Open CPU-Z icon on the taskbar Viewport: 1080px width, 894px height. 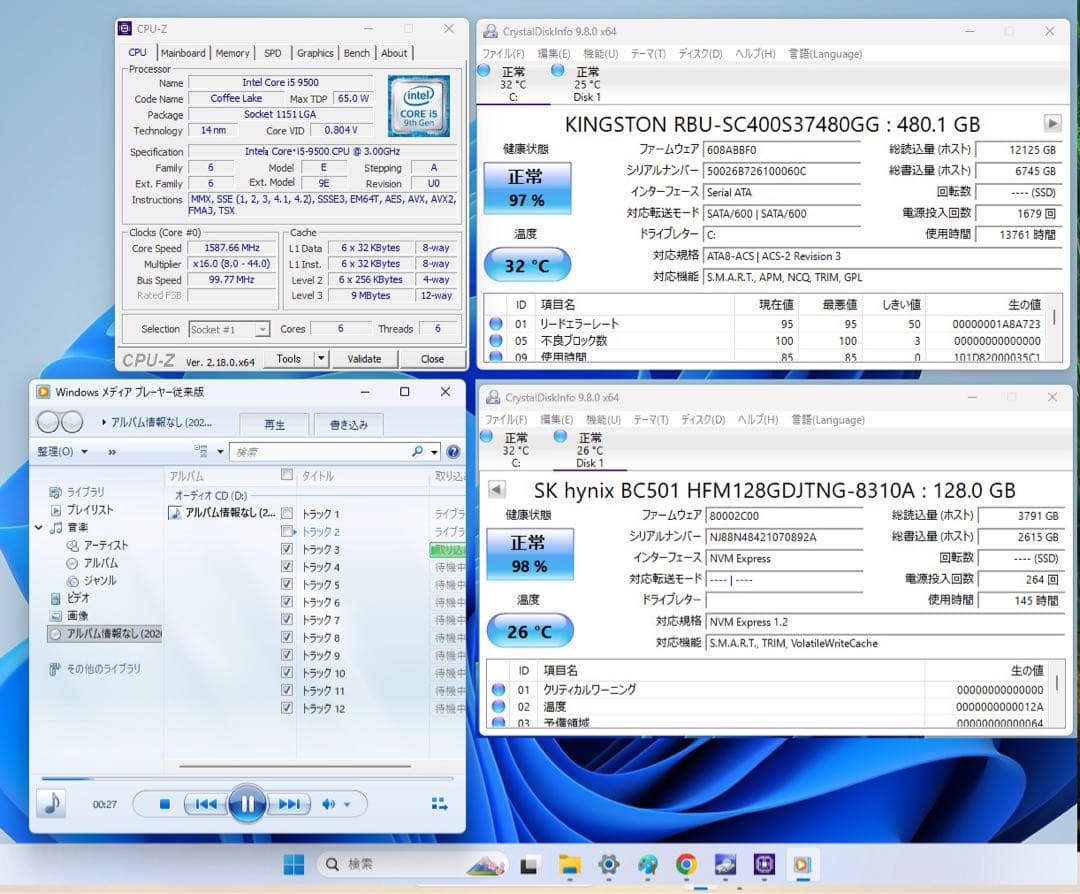click(x=764, y=864)
